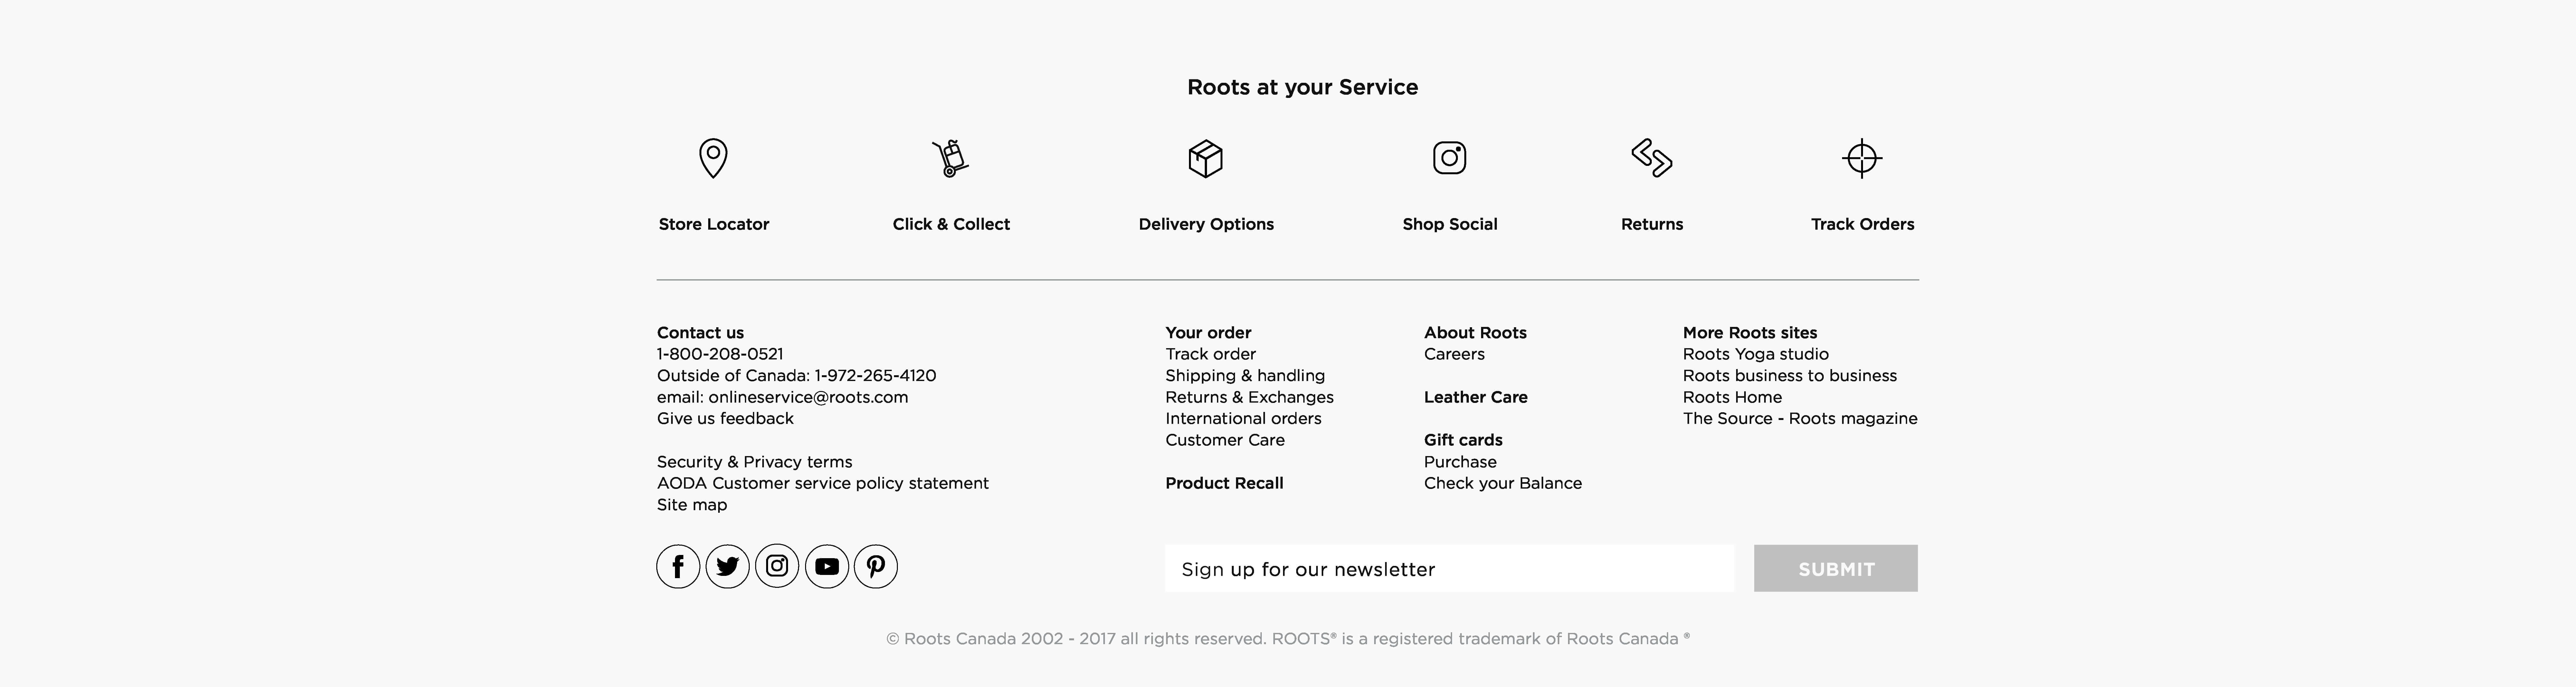2576x687 pixels.
Task: Open the Returns & Exchanges link
Action: 1249,397
